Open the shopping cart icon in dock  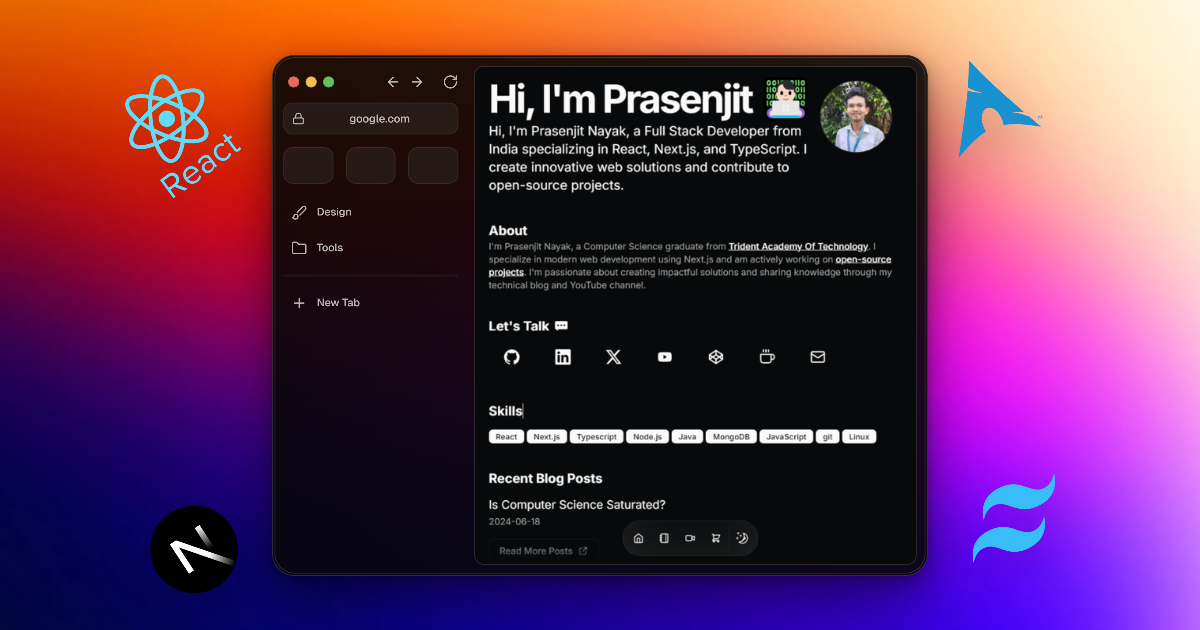point(716,538)
